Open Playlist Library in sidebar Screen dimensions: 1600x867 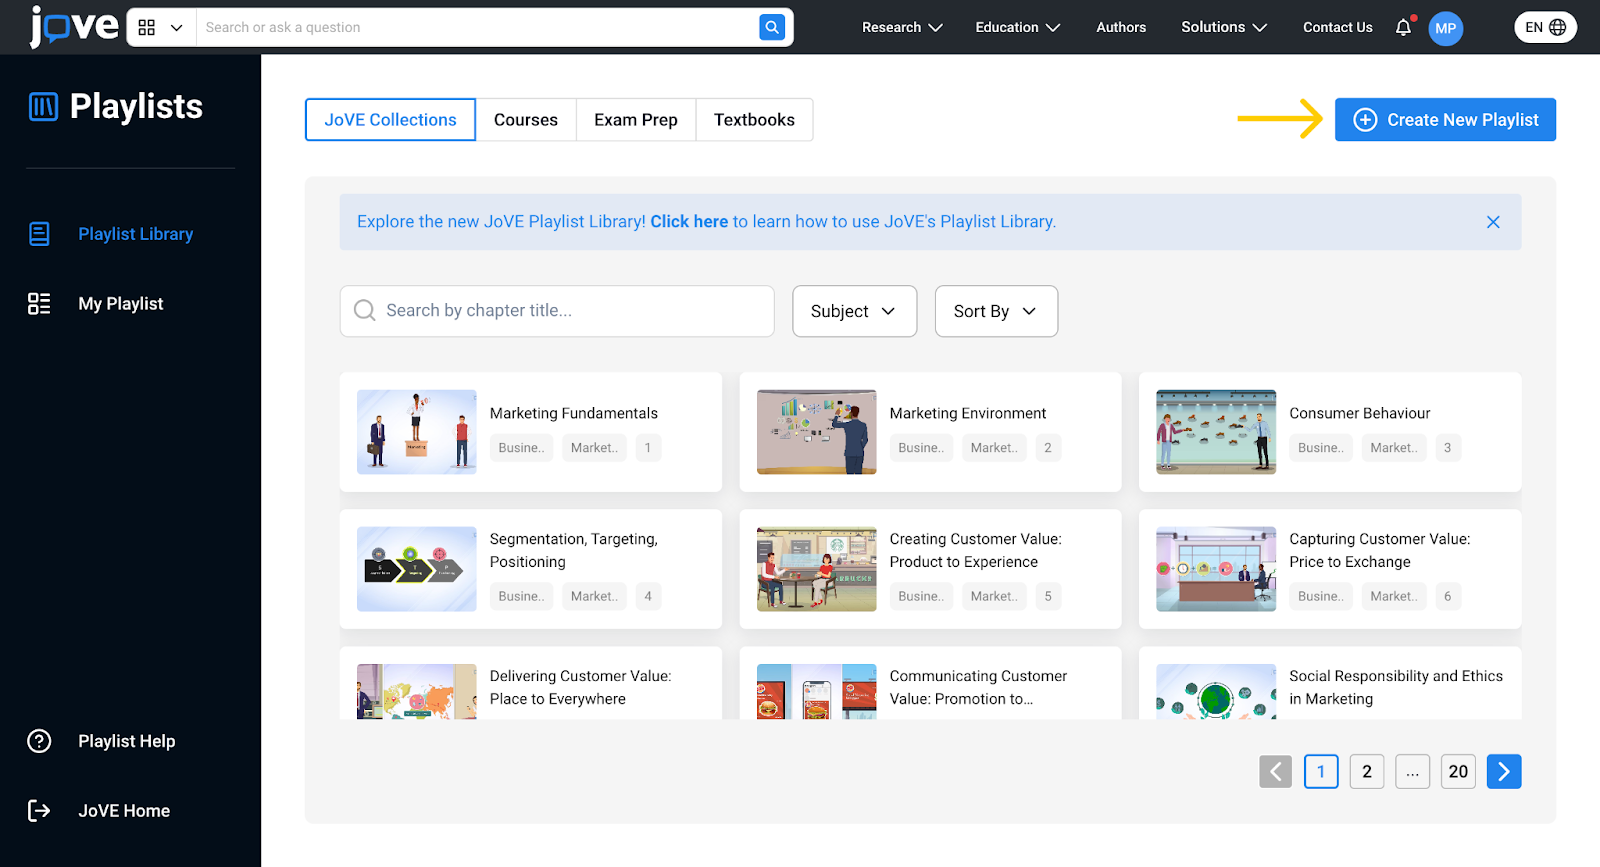(136, 234)
